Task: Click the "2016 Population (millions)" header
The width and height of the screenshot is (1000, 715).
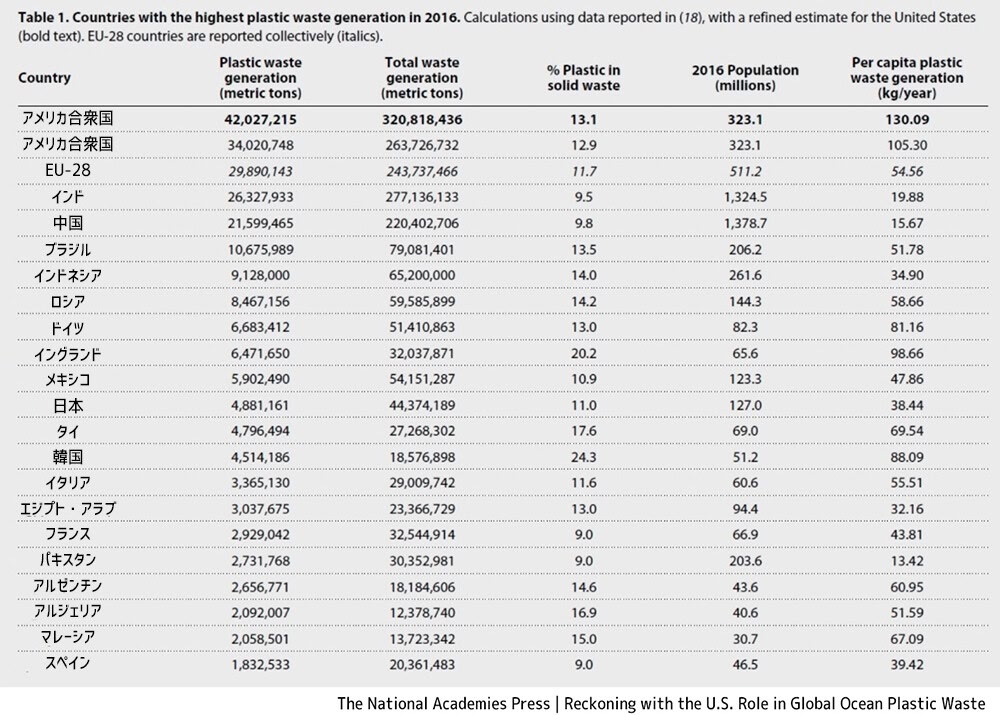Action: pos(745,77)
